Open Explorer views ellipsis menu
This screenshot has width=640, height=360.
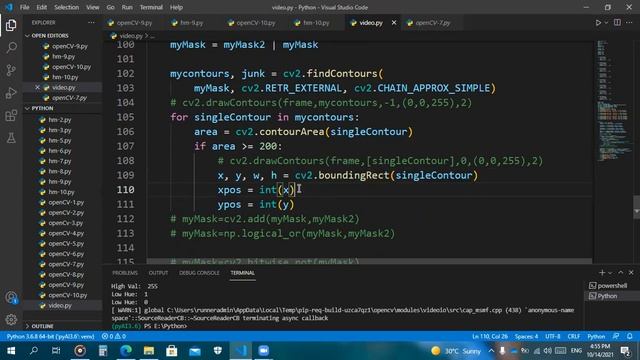pyautogui.click(x=91, y=23)
